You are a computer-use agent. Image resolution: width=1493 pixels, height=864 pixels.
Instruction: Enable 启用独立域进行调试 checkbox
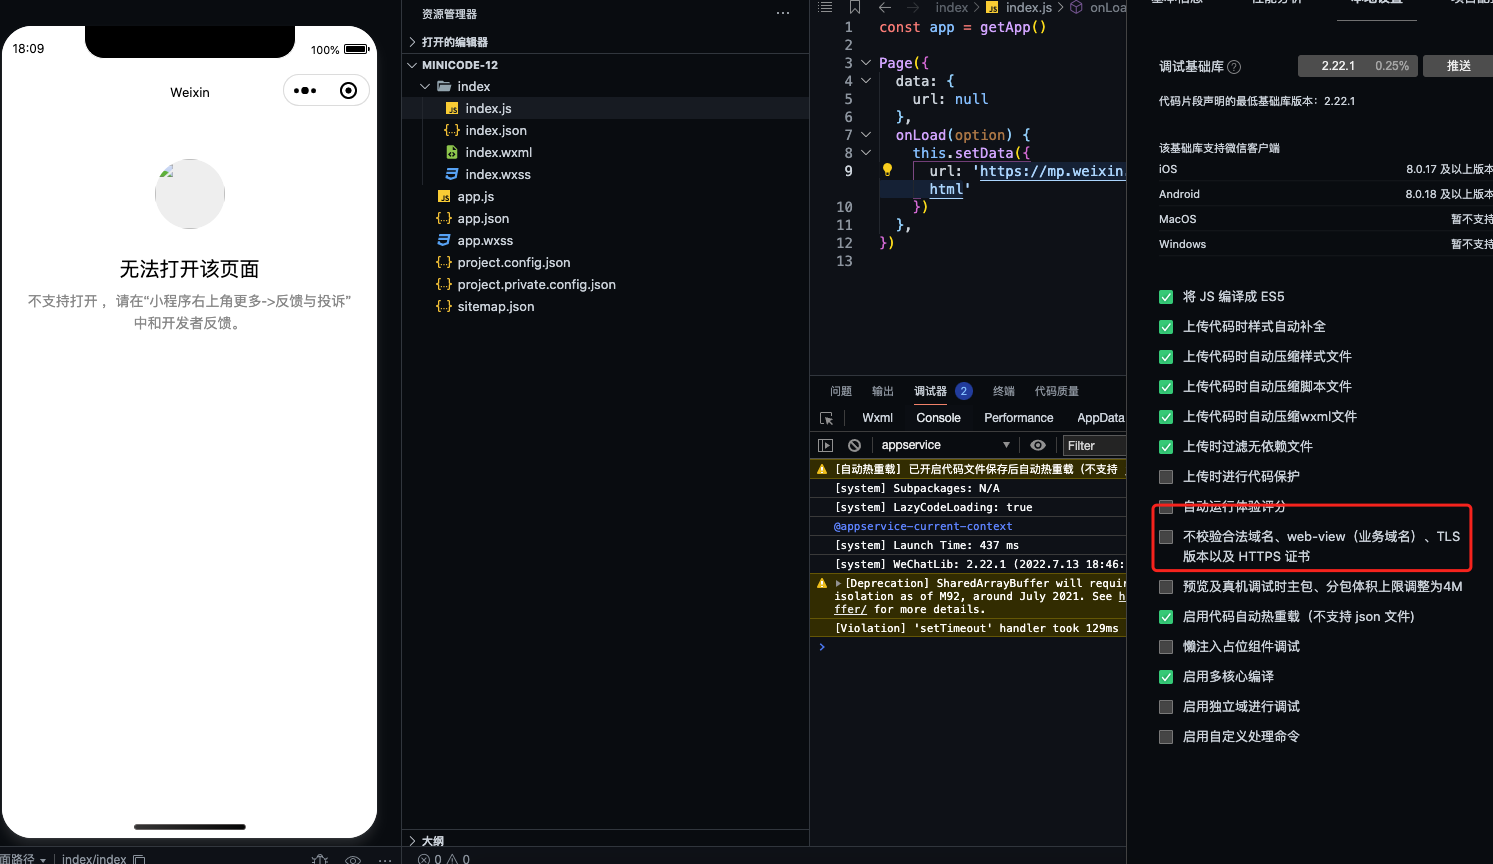coord(1166,707)
